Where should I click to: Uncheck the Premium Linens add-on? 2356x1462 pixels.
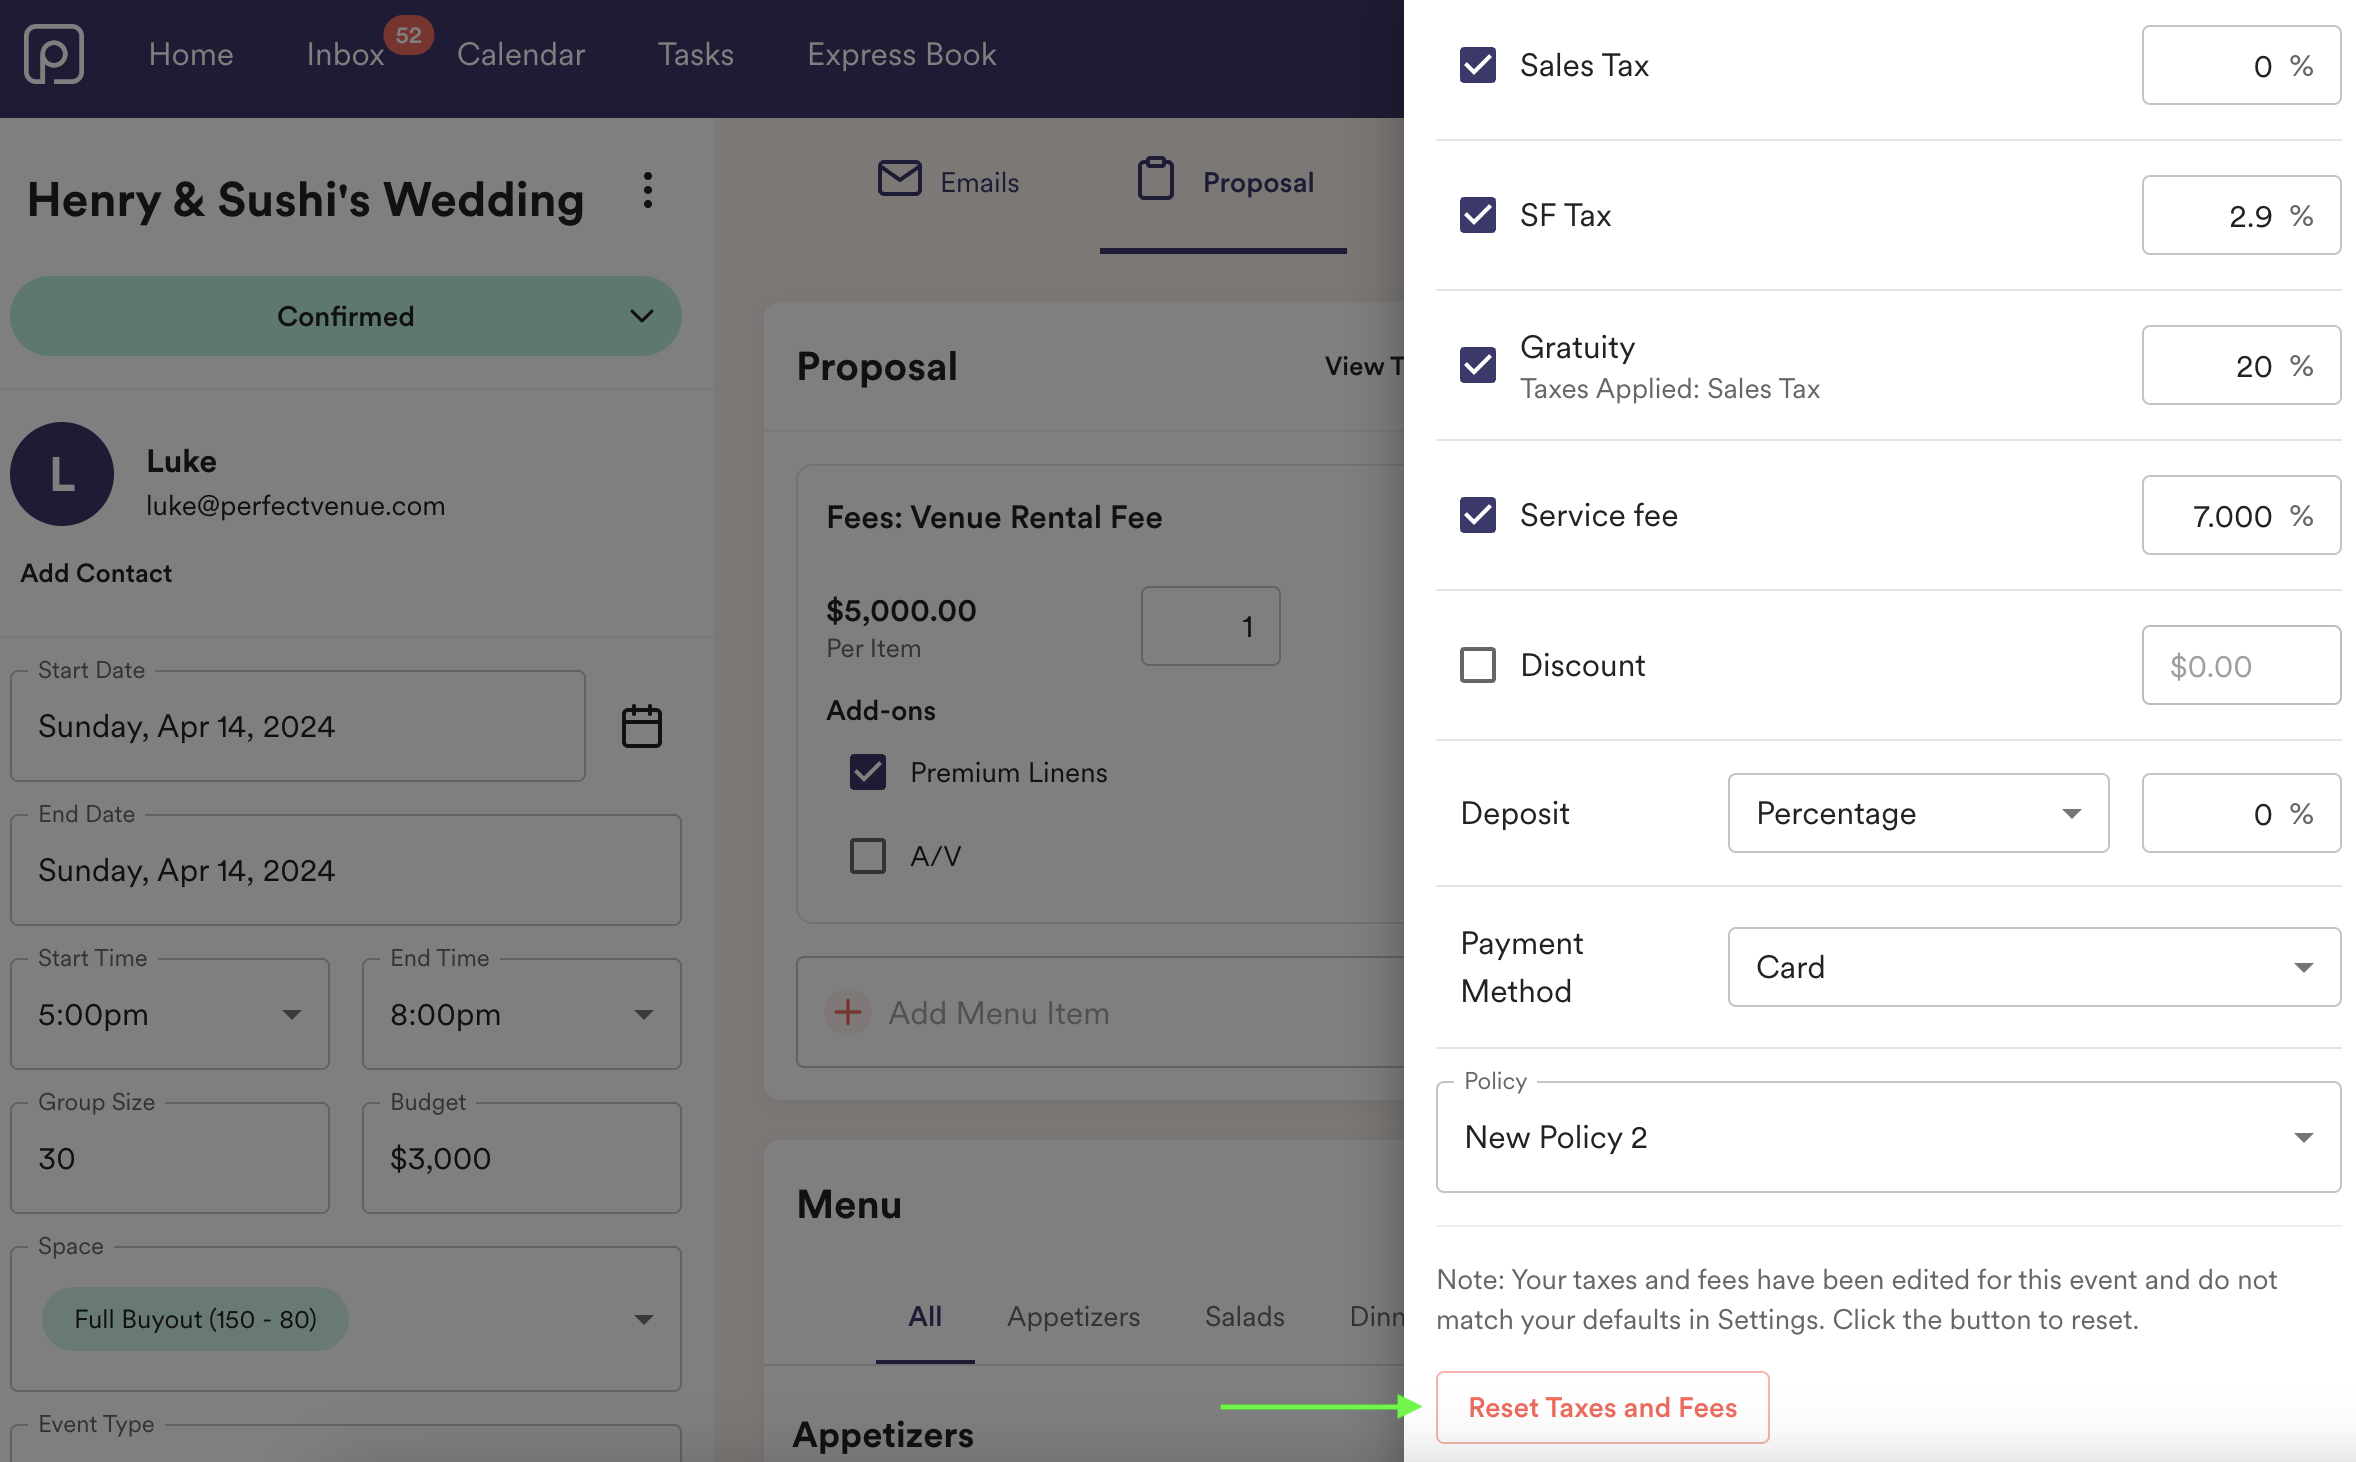[x=867, y=771]
